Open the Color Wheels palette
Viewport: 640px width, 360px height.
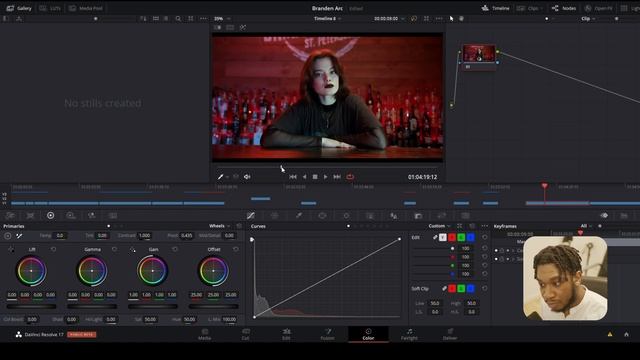(51, 216)
